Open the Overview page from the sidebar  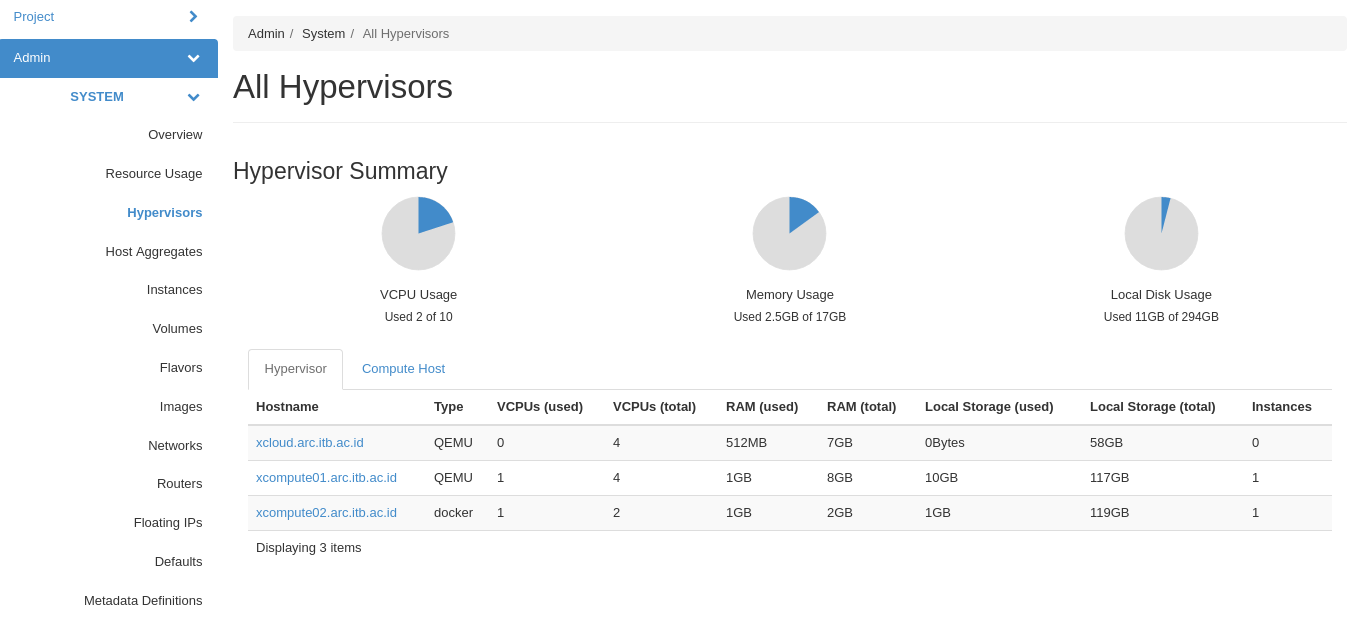[x=175, y=134]
